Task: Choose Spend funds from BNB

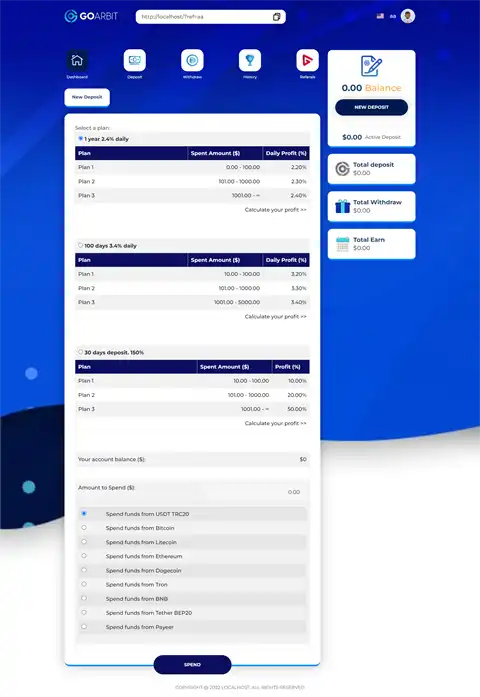Action: (84, 598)
